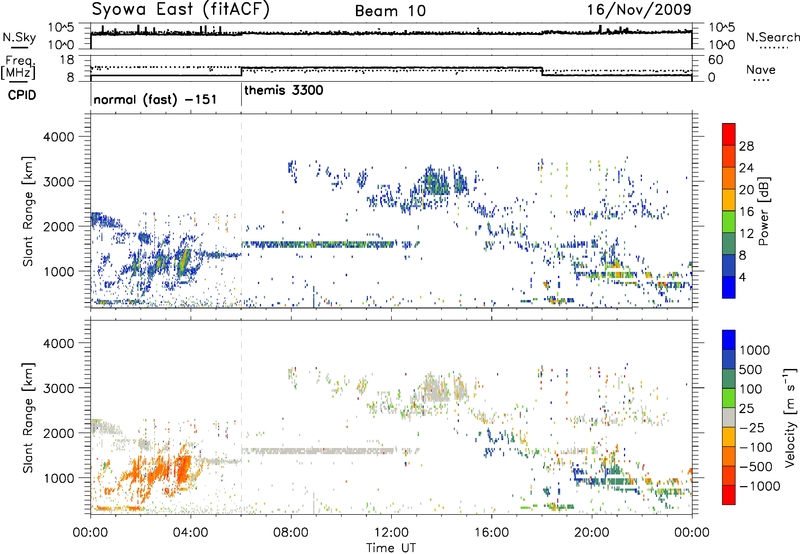This screenshot has width=800, height=554.
Task: Click the red bottom of velocity colorbar
Action: (x=729, y=495)
